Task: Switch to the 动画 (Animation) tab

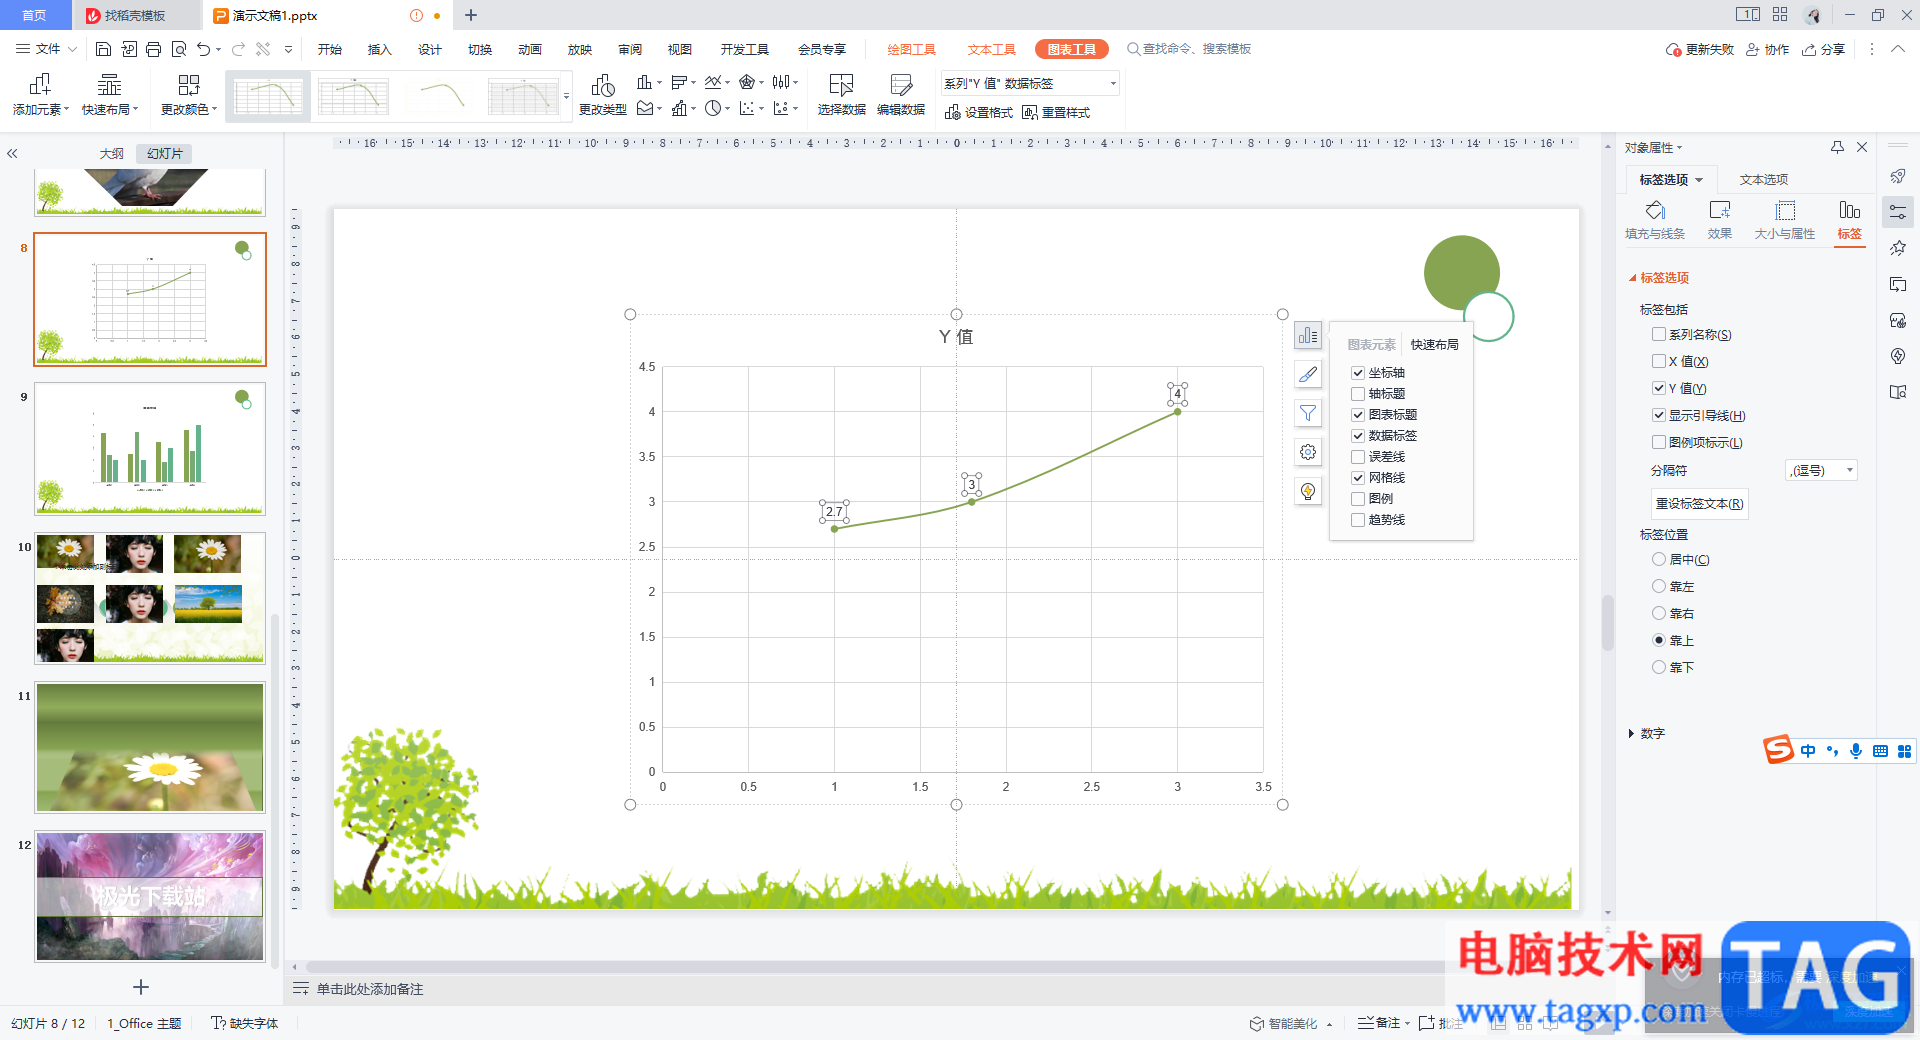Action: (x=530, y=49)
